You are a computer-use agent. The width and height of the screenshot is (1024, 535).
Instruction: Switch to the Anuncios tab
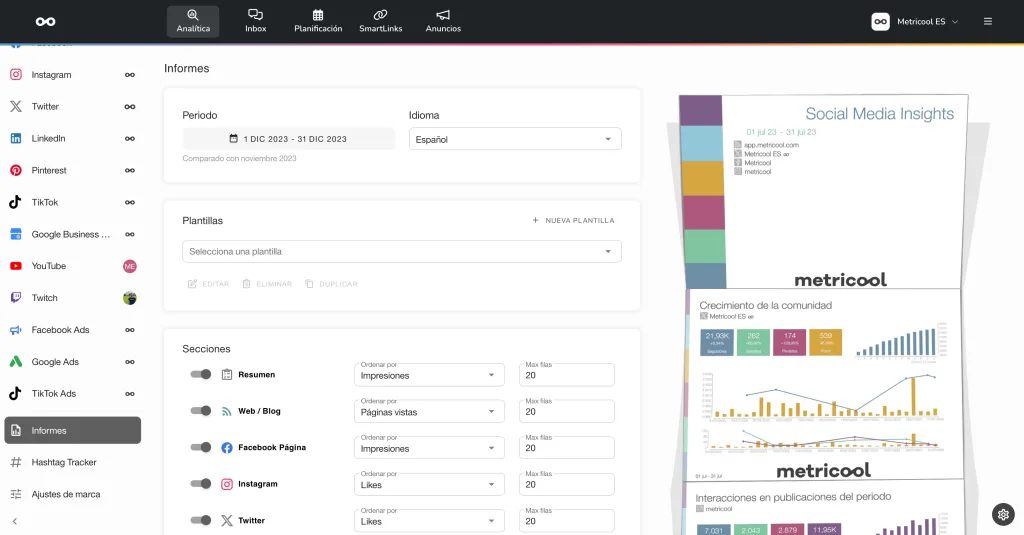tap(443, 22)
